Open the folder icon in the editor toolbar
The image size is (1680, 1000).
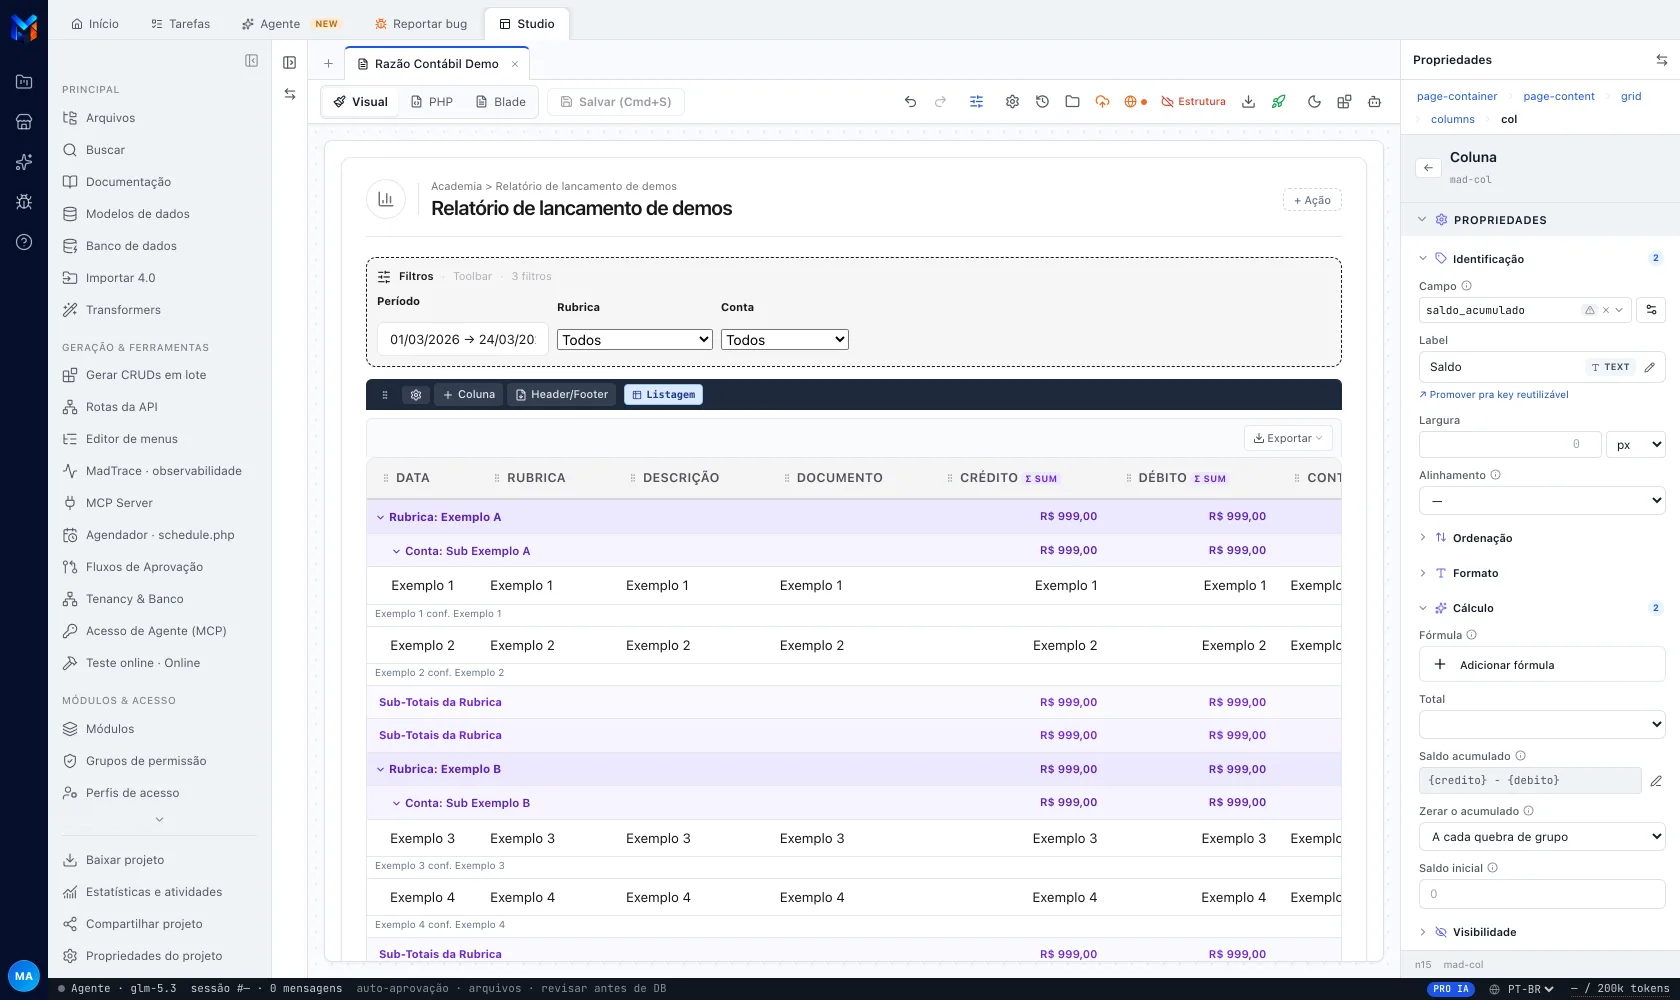point(1072,102)
